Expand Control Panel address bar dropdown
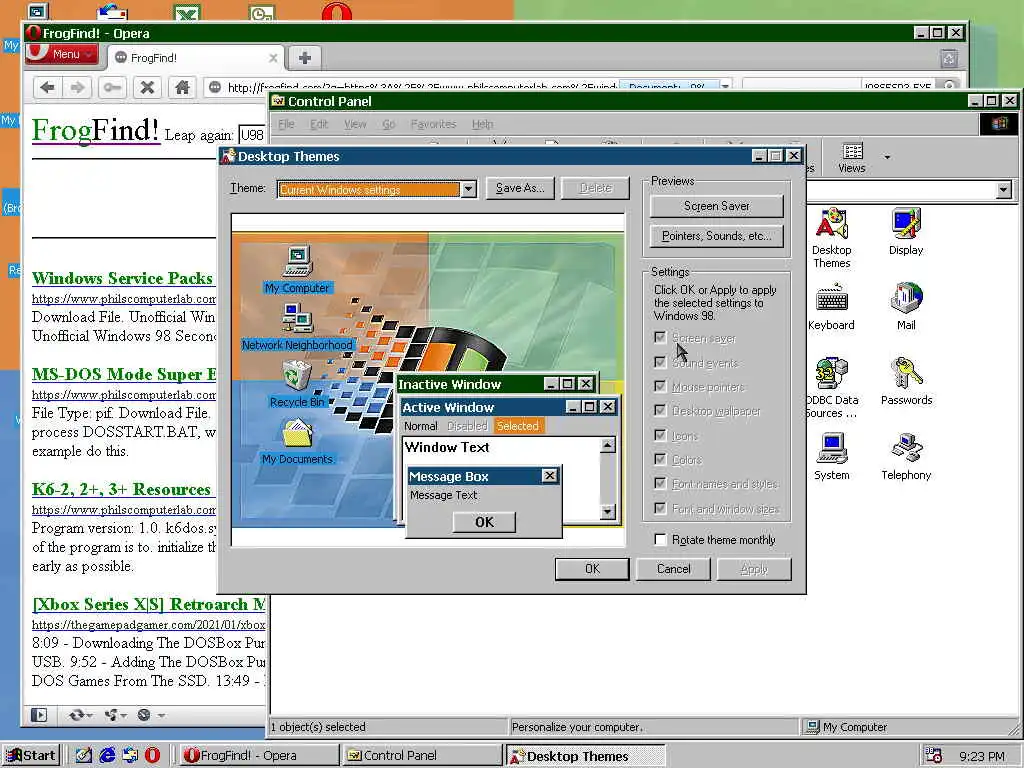1024x768 pixels. tap(1004, 190)
